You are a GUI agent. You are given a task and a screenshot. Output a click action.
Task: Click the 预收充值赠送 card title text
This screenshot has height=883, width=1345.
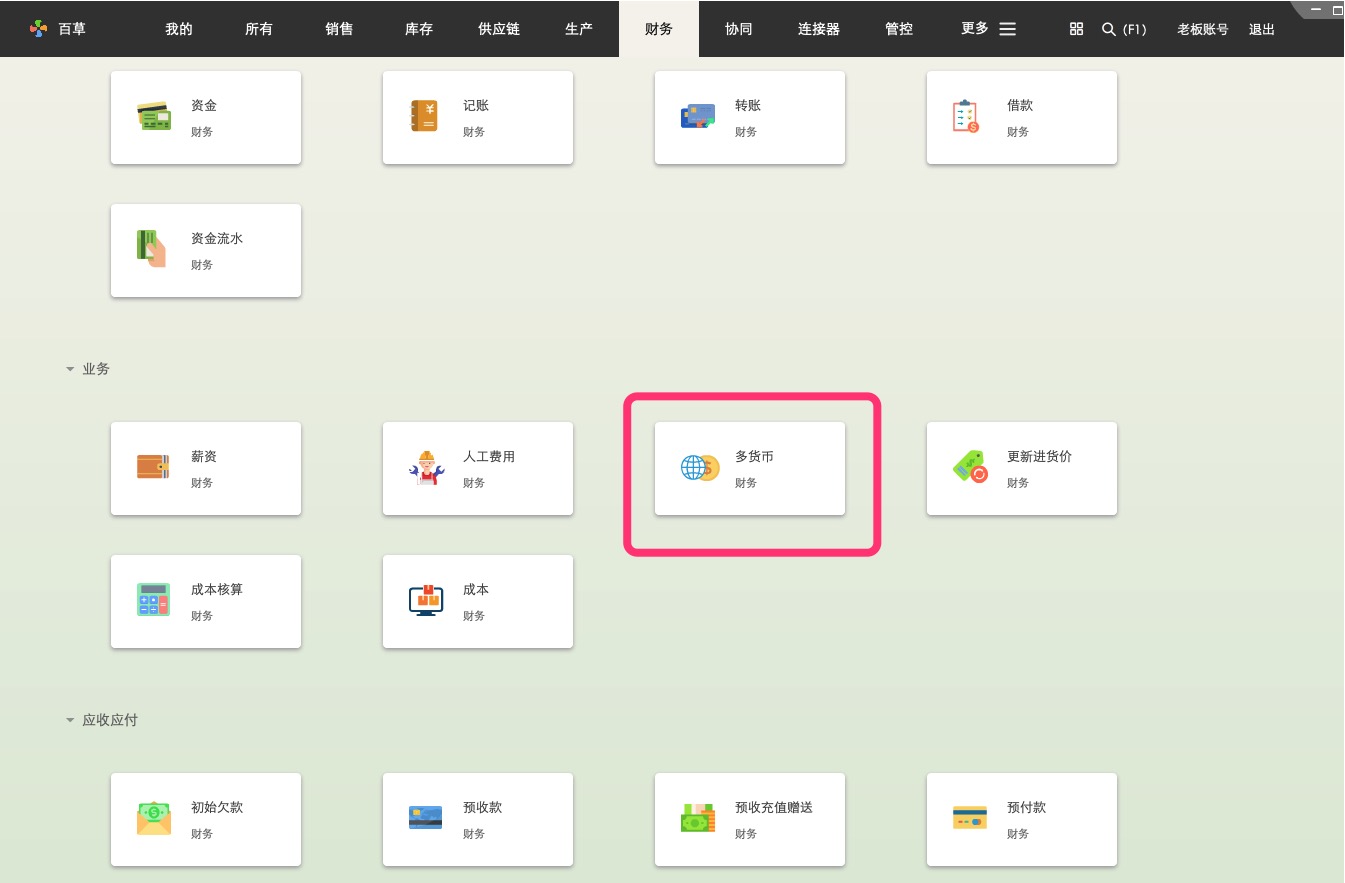point(774,808)
